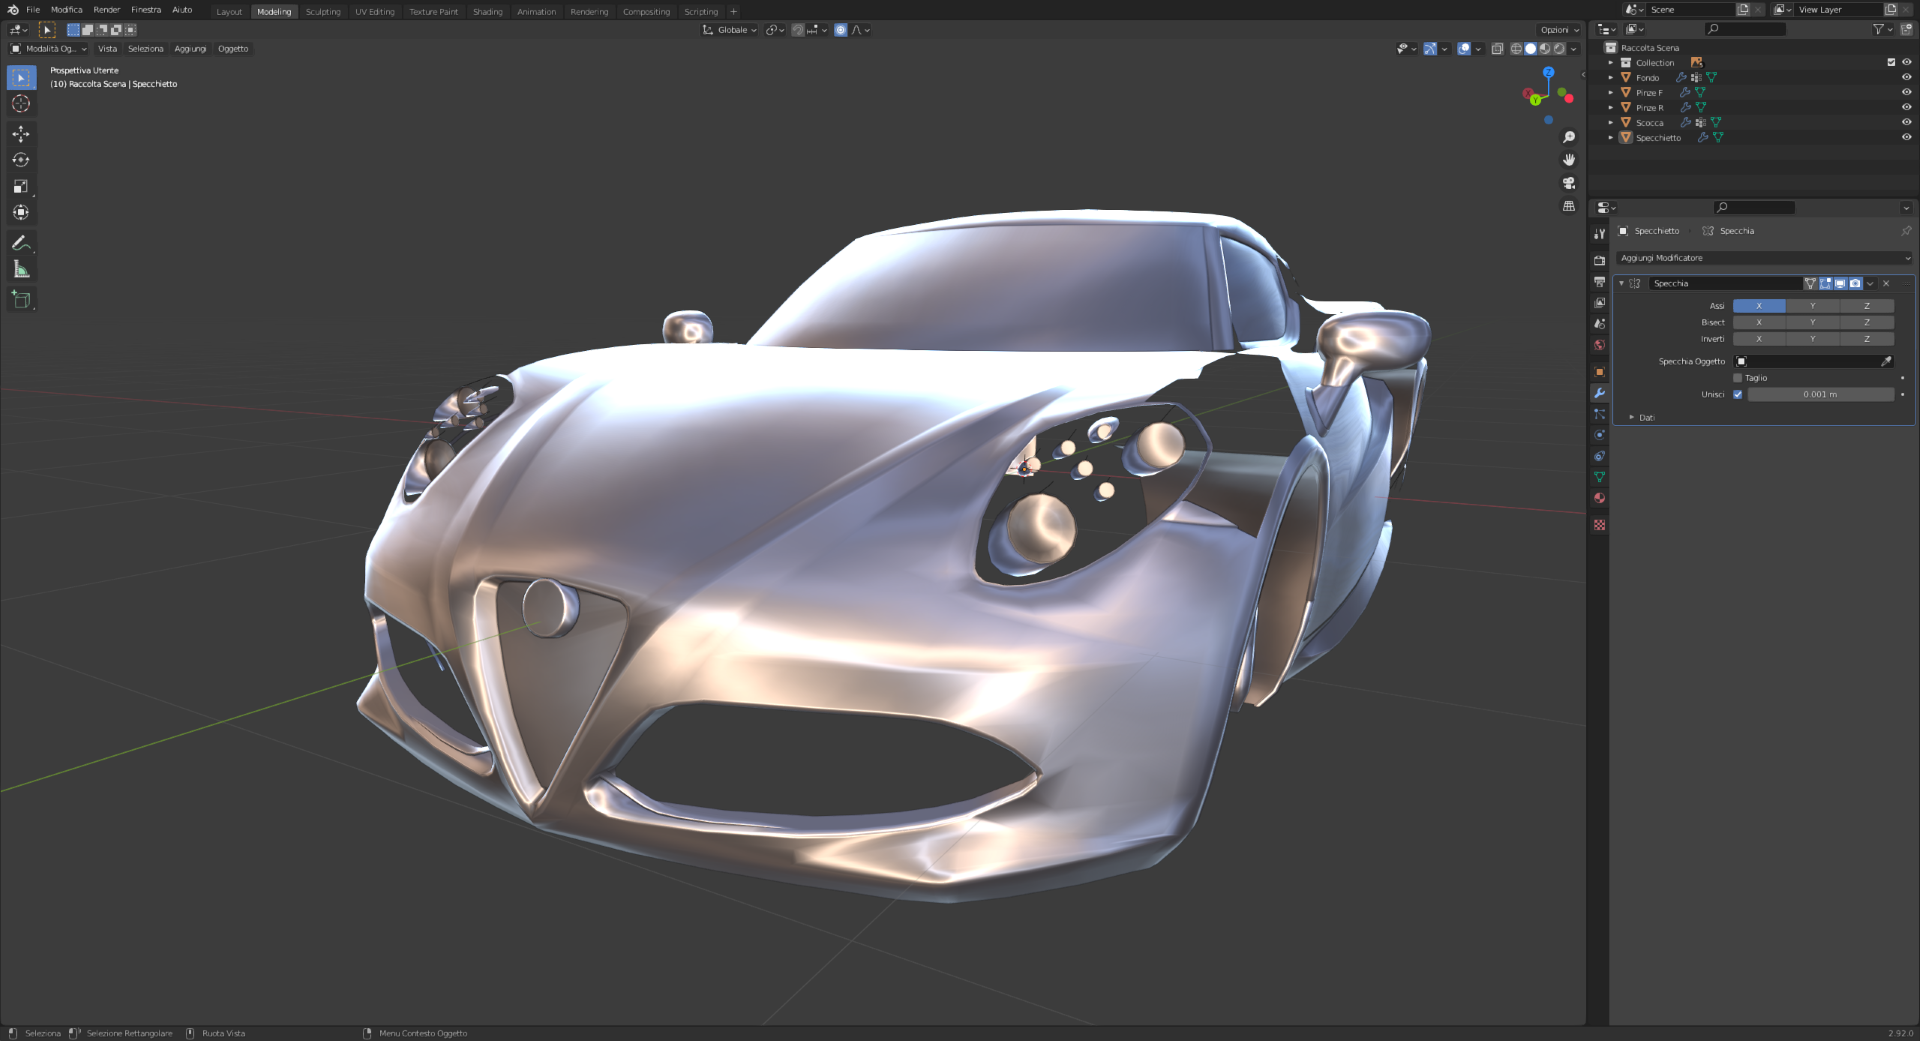The height and width of the screenshot is (1041, 1920).
Task: Open the Aggiungi Modificatore dropdown
Action: click(x=1765, y=258)
